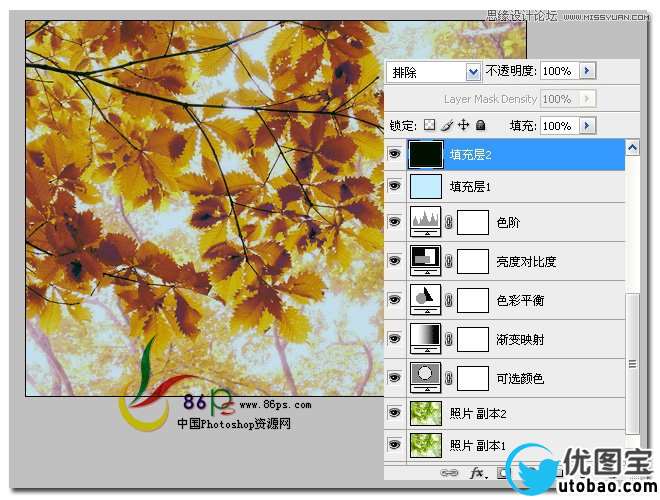Click the 亮度对比度 adjustment icon
Screen dimensions: 660x500
click(x=426, y=261)
